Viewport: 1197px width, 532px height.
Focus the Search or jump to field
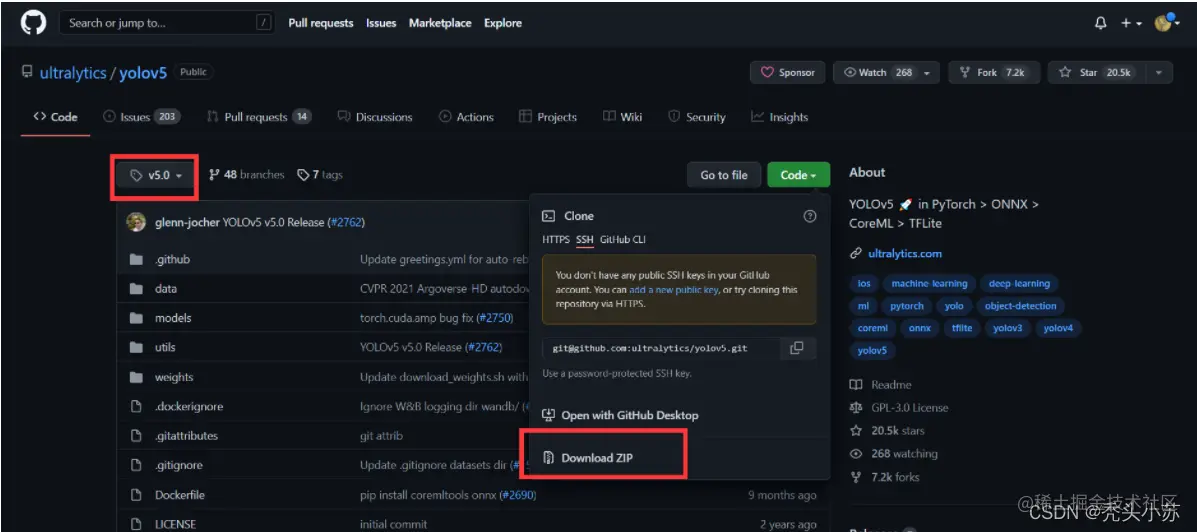tap(166, 23)
